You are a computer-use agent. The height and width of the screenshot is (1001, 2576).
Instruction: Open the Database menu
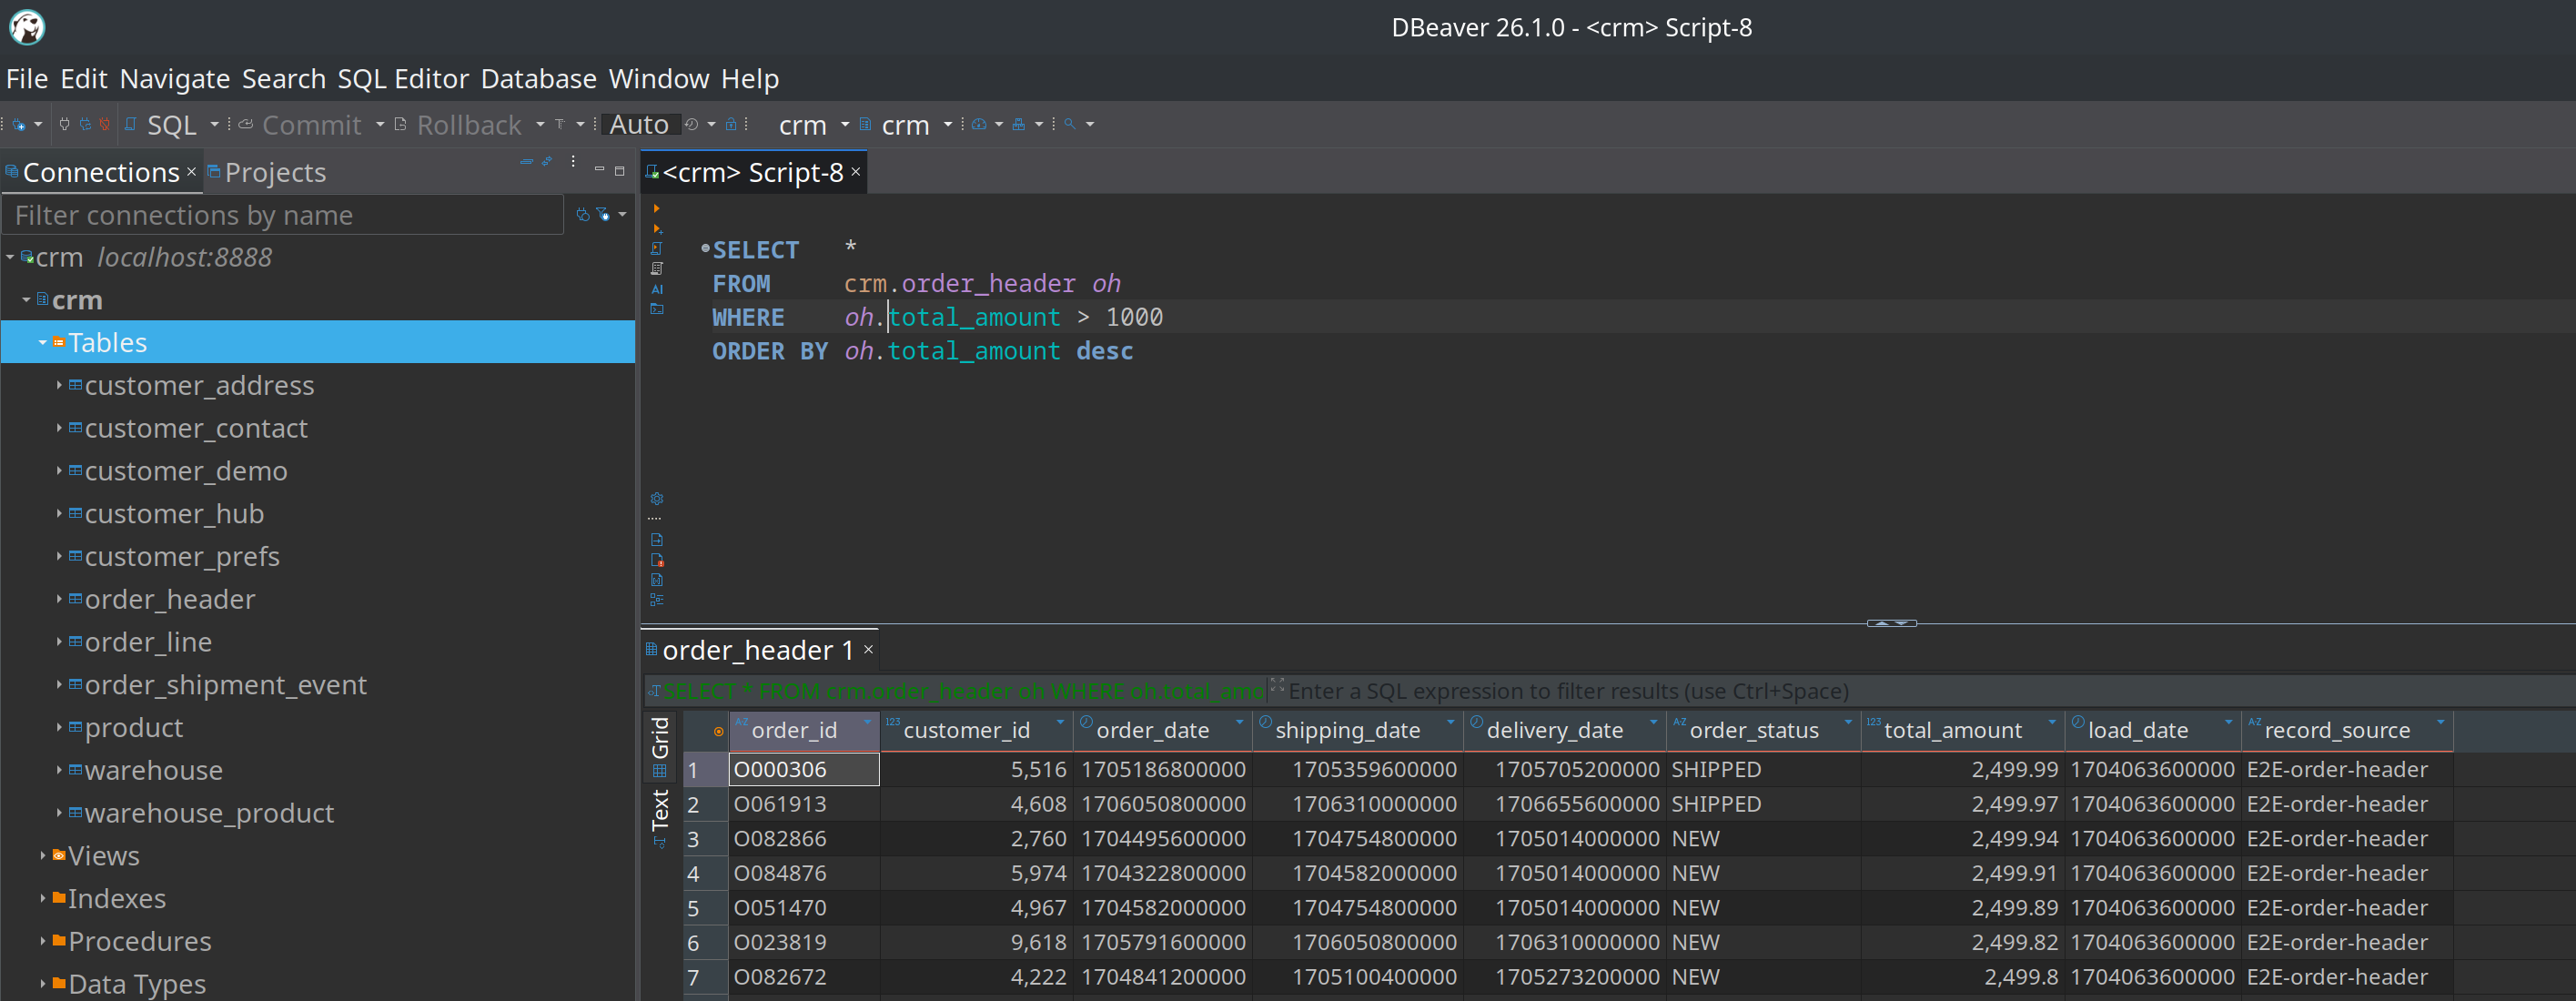(538, 78)
